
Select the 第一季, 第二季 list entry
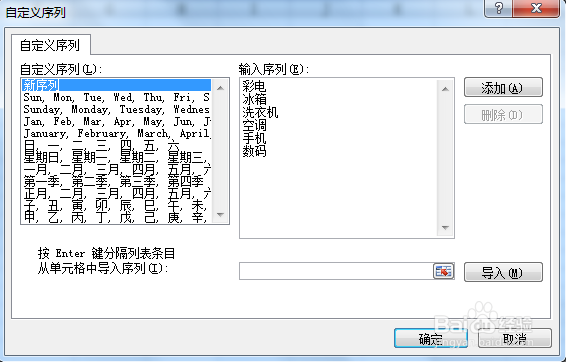[x=116, y=181]
